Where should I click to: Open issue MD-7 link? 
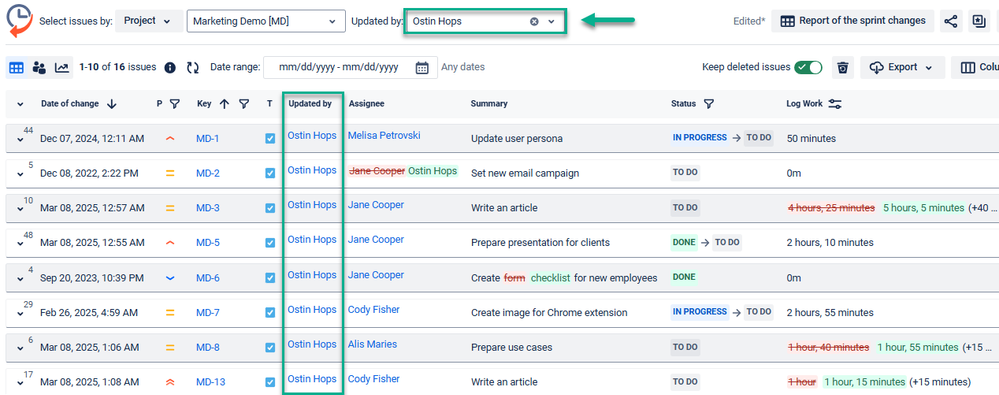tap(208, 312)
